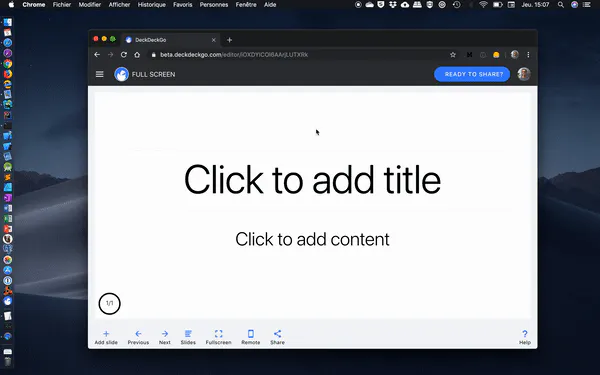Image resolution: width=600 pixels, height=375 pixels.
Task: Click the clock showing Jeu. 15:07
Action: click(535, 5)
